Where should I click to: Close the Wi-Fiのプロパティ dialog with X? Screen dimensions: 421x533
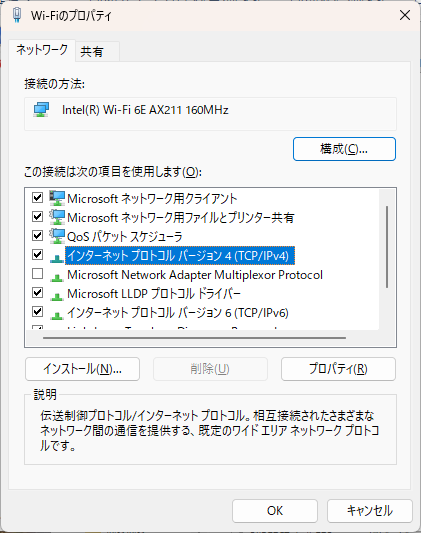[405, 15]
